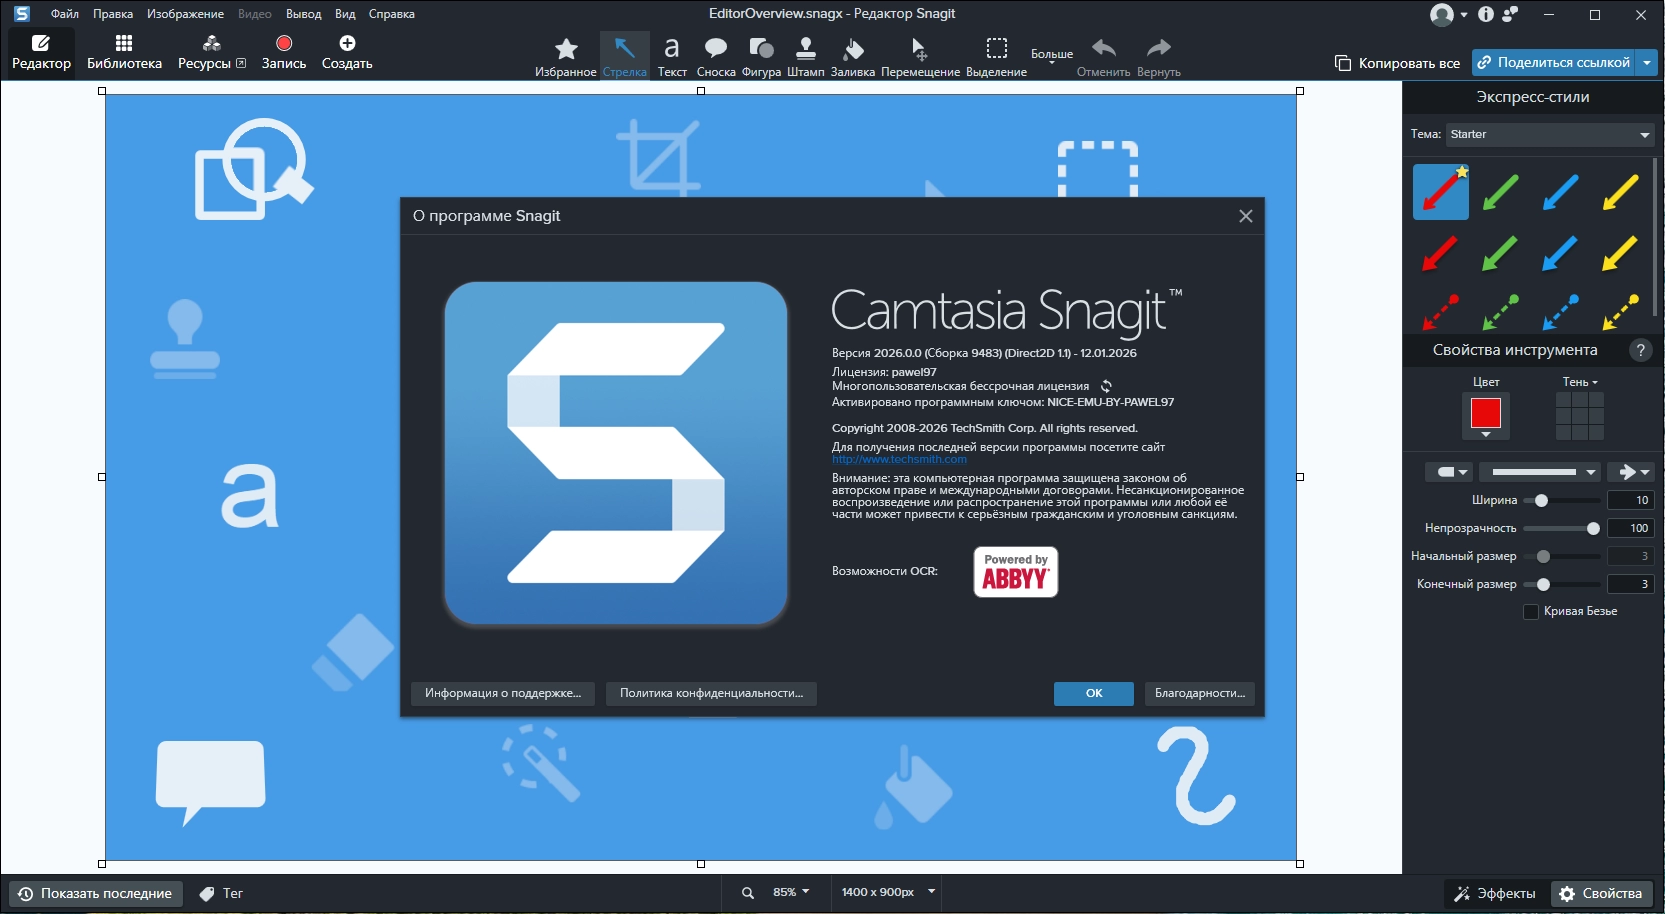Select the starred red arrow quick style

1441,192
